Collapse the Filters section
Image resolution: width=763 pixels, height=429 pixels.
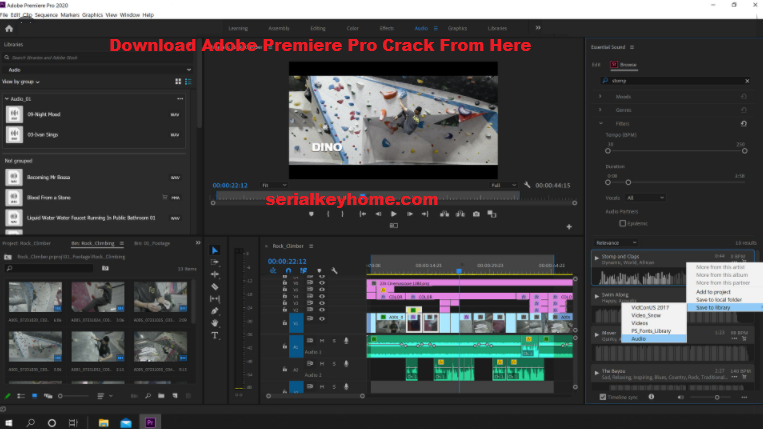coord(601,124)
